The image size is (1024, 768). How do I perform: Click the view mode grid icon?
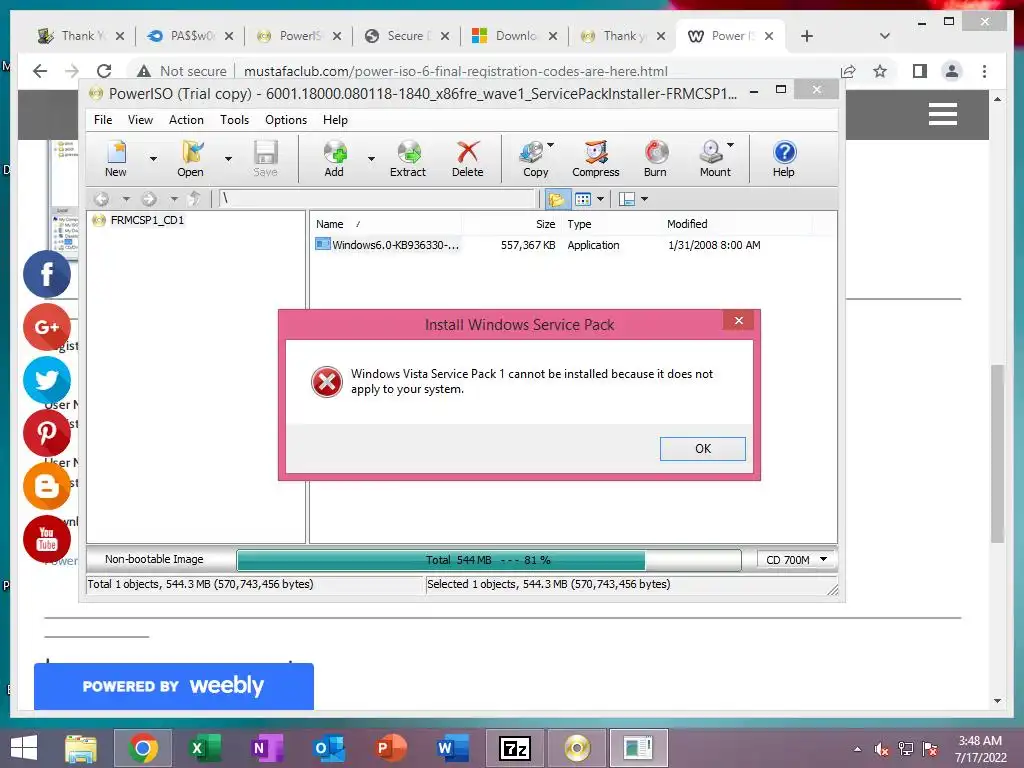pyautogui.click(x=583, y=199)
